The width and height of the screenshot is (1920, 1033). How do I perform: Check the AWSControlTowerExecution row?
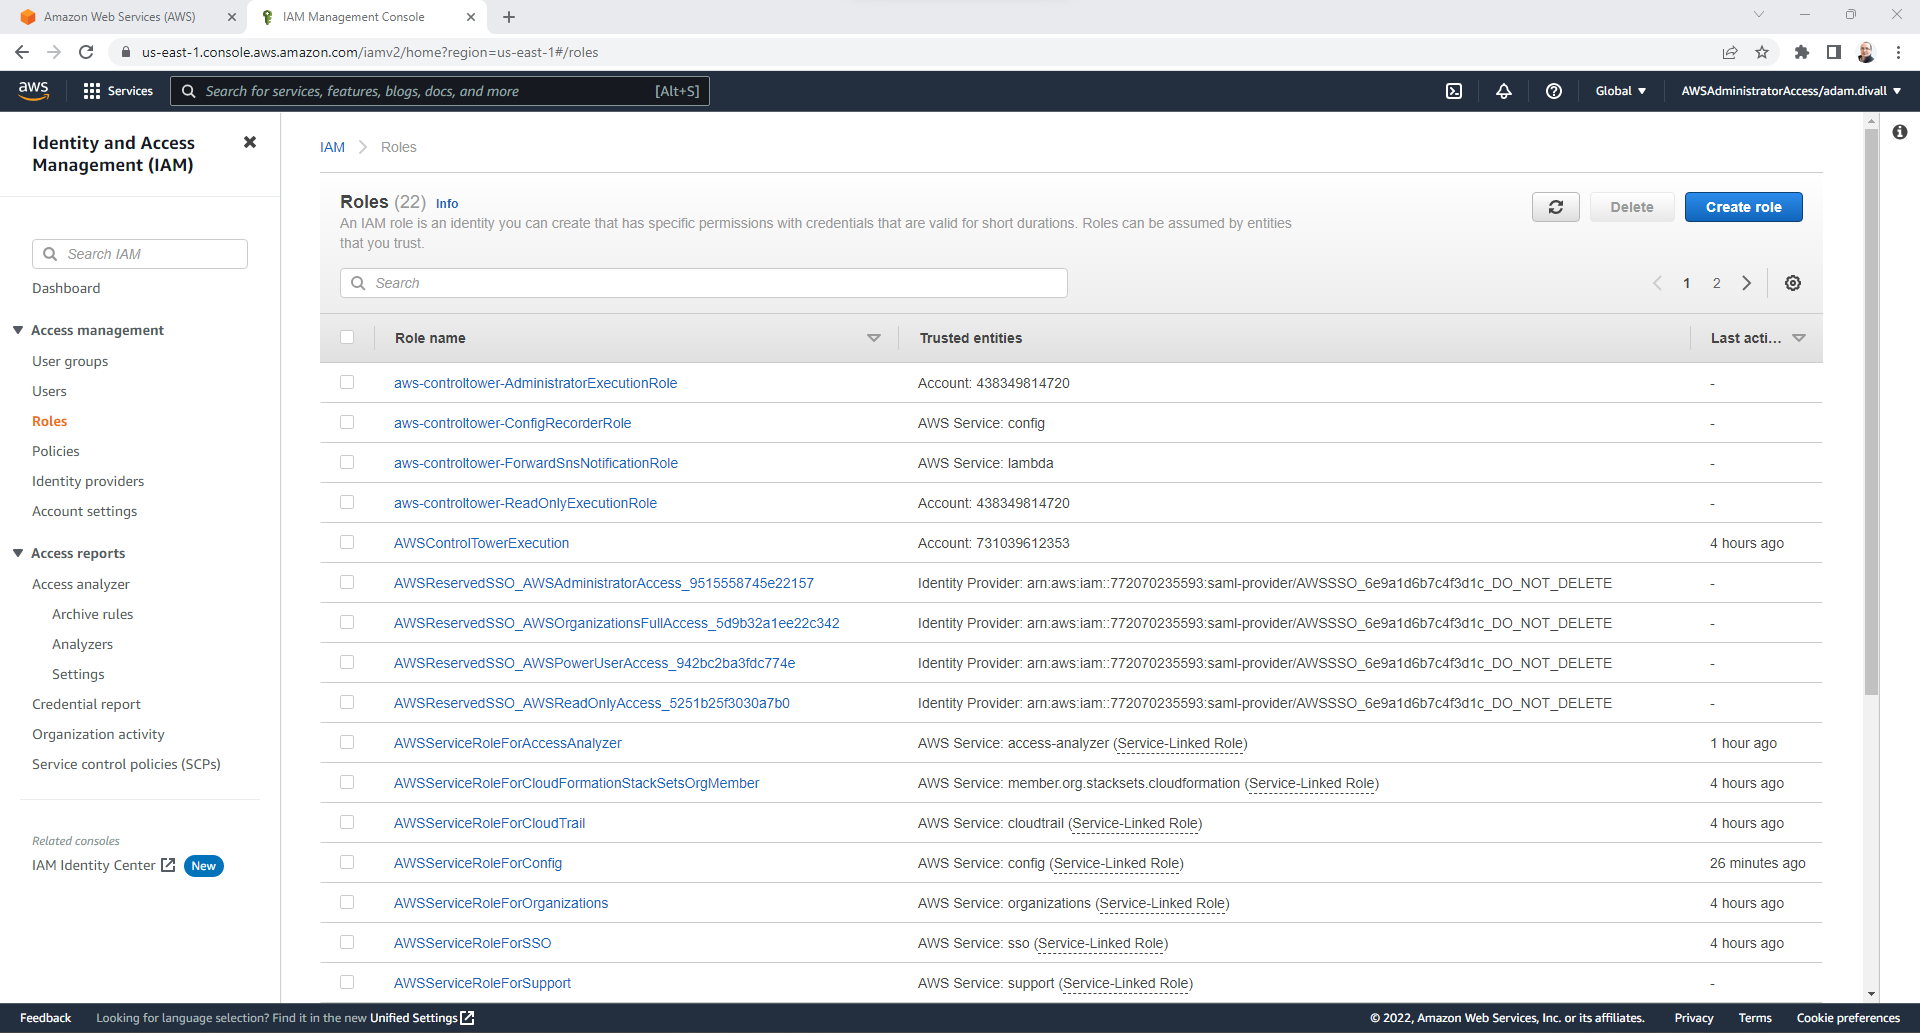pyautogui.click(x=347, y=542)
